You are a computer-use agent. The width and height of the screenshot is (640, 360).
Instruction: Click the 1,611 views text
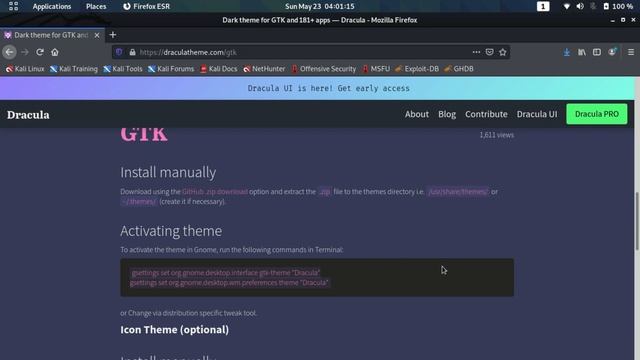click(496, 135)
